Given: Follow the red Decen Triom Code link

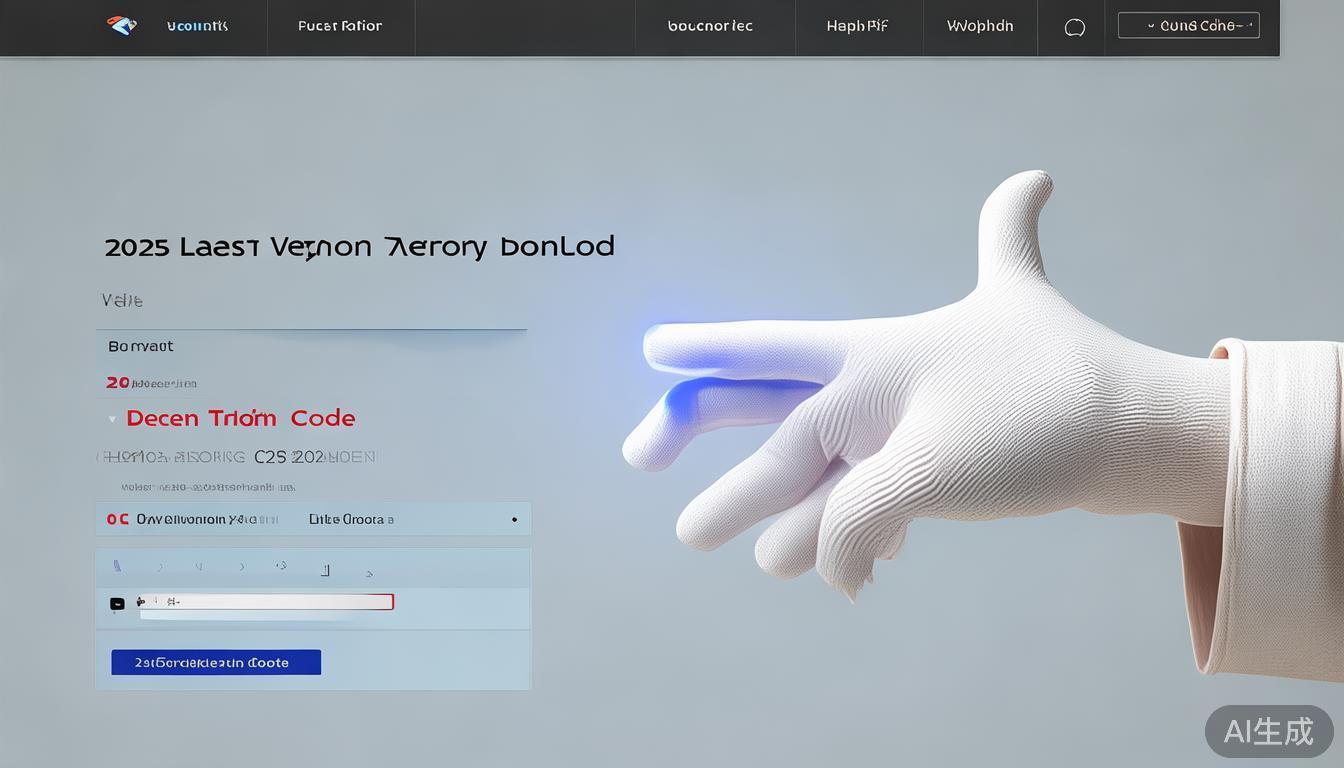Looking at the screenshot, I should coord(241,418).
